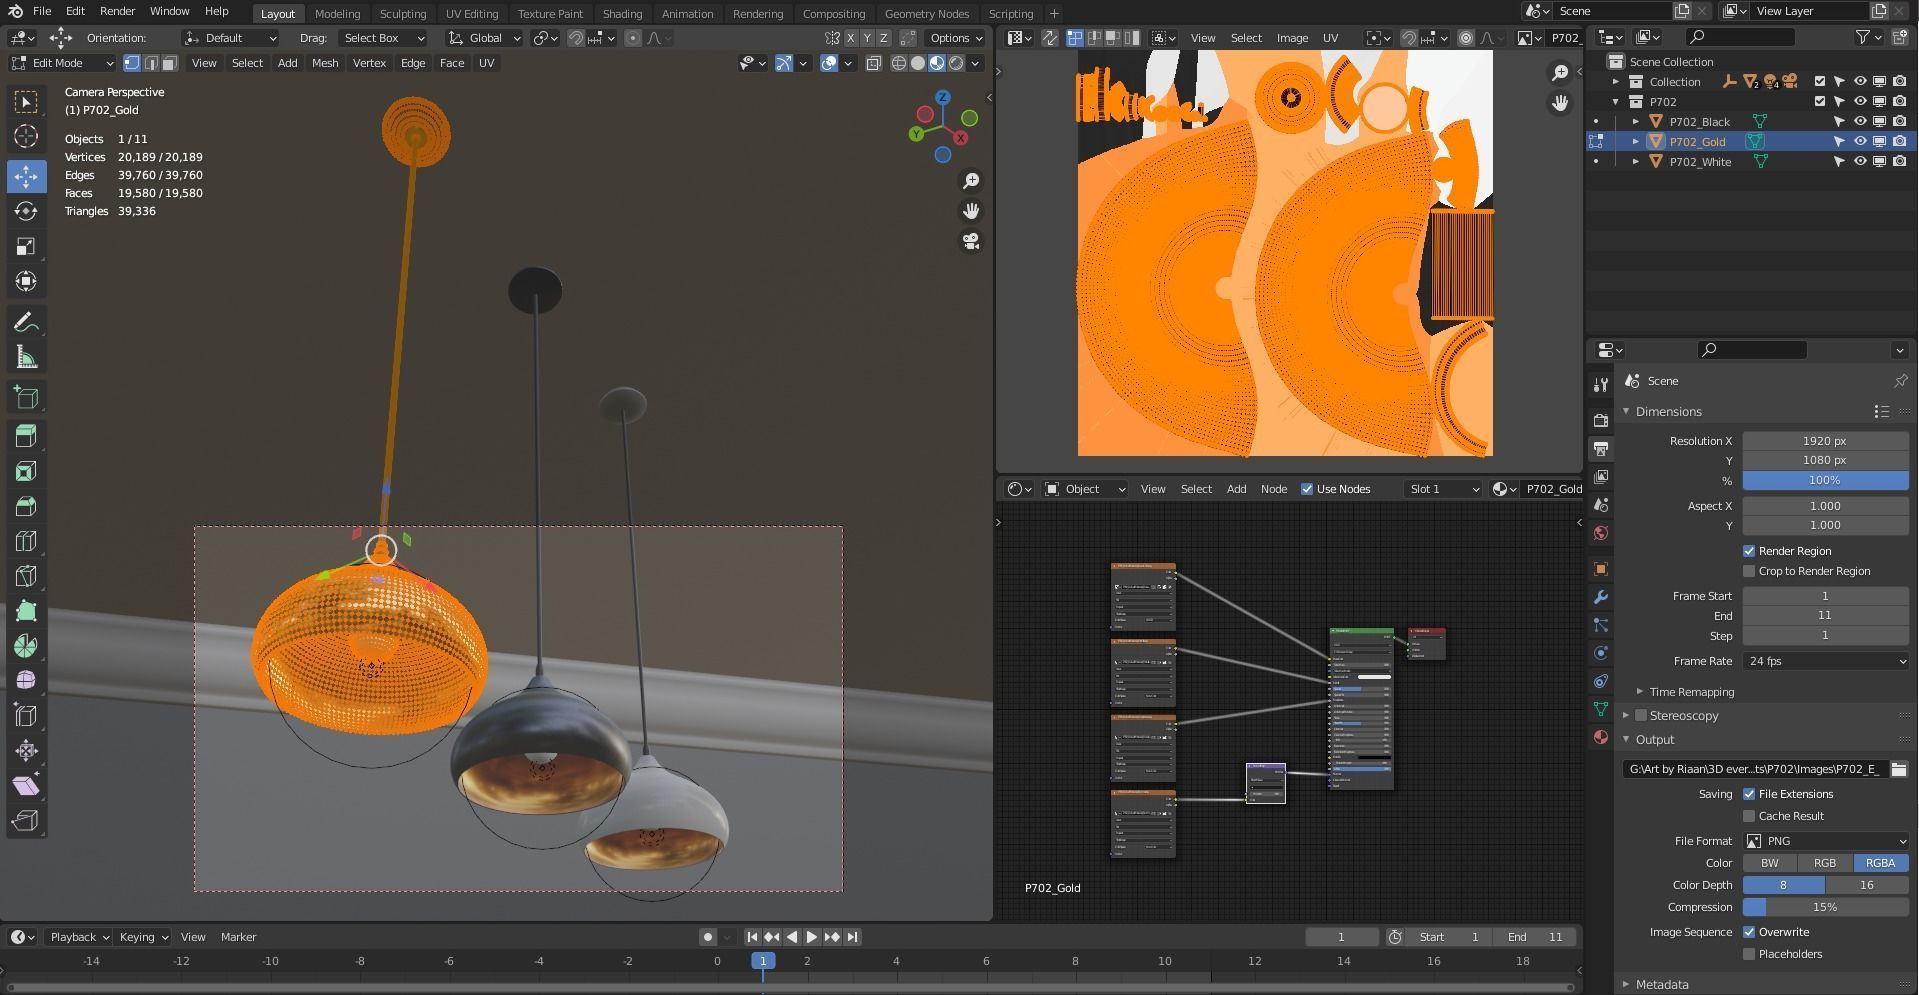Choose the Smooth tool
1919x995 pixels.
coord(26,681)
